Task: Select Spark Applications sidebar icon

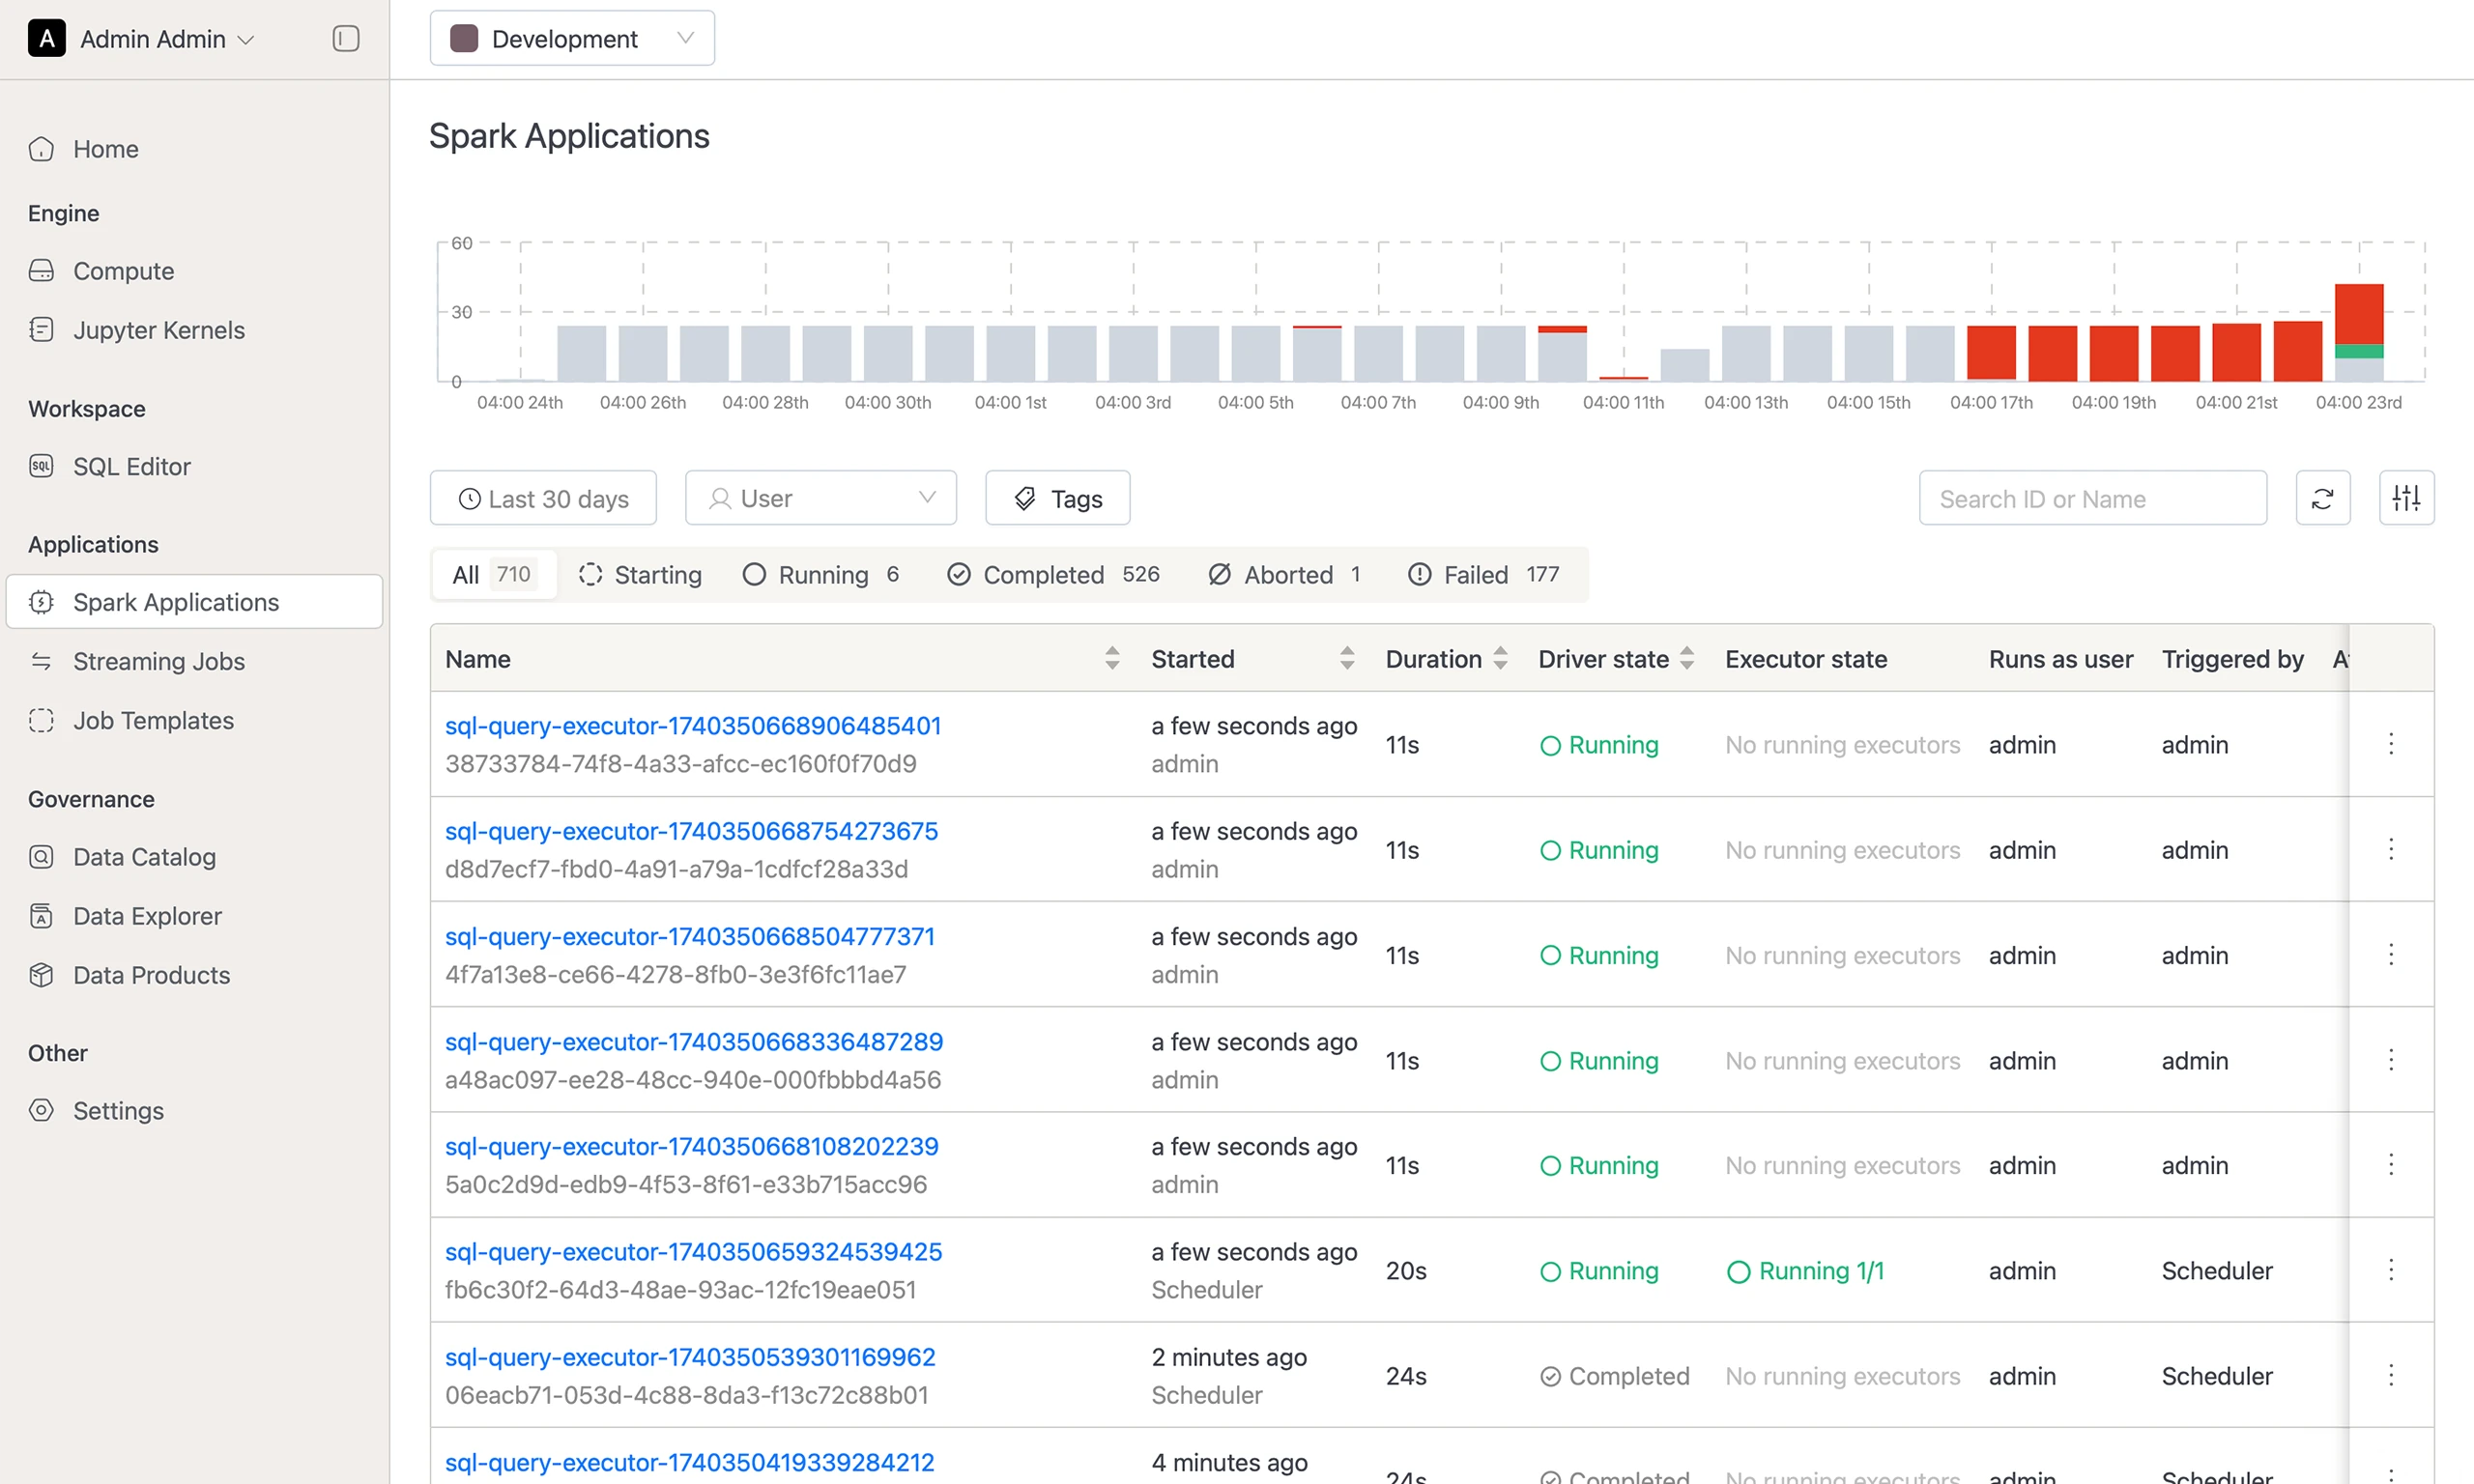Action: pos(41,602)
